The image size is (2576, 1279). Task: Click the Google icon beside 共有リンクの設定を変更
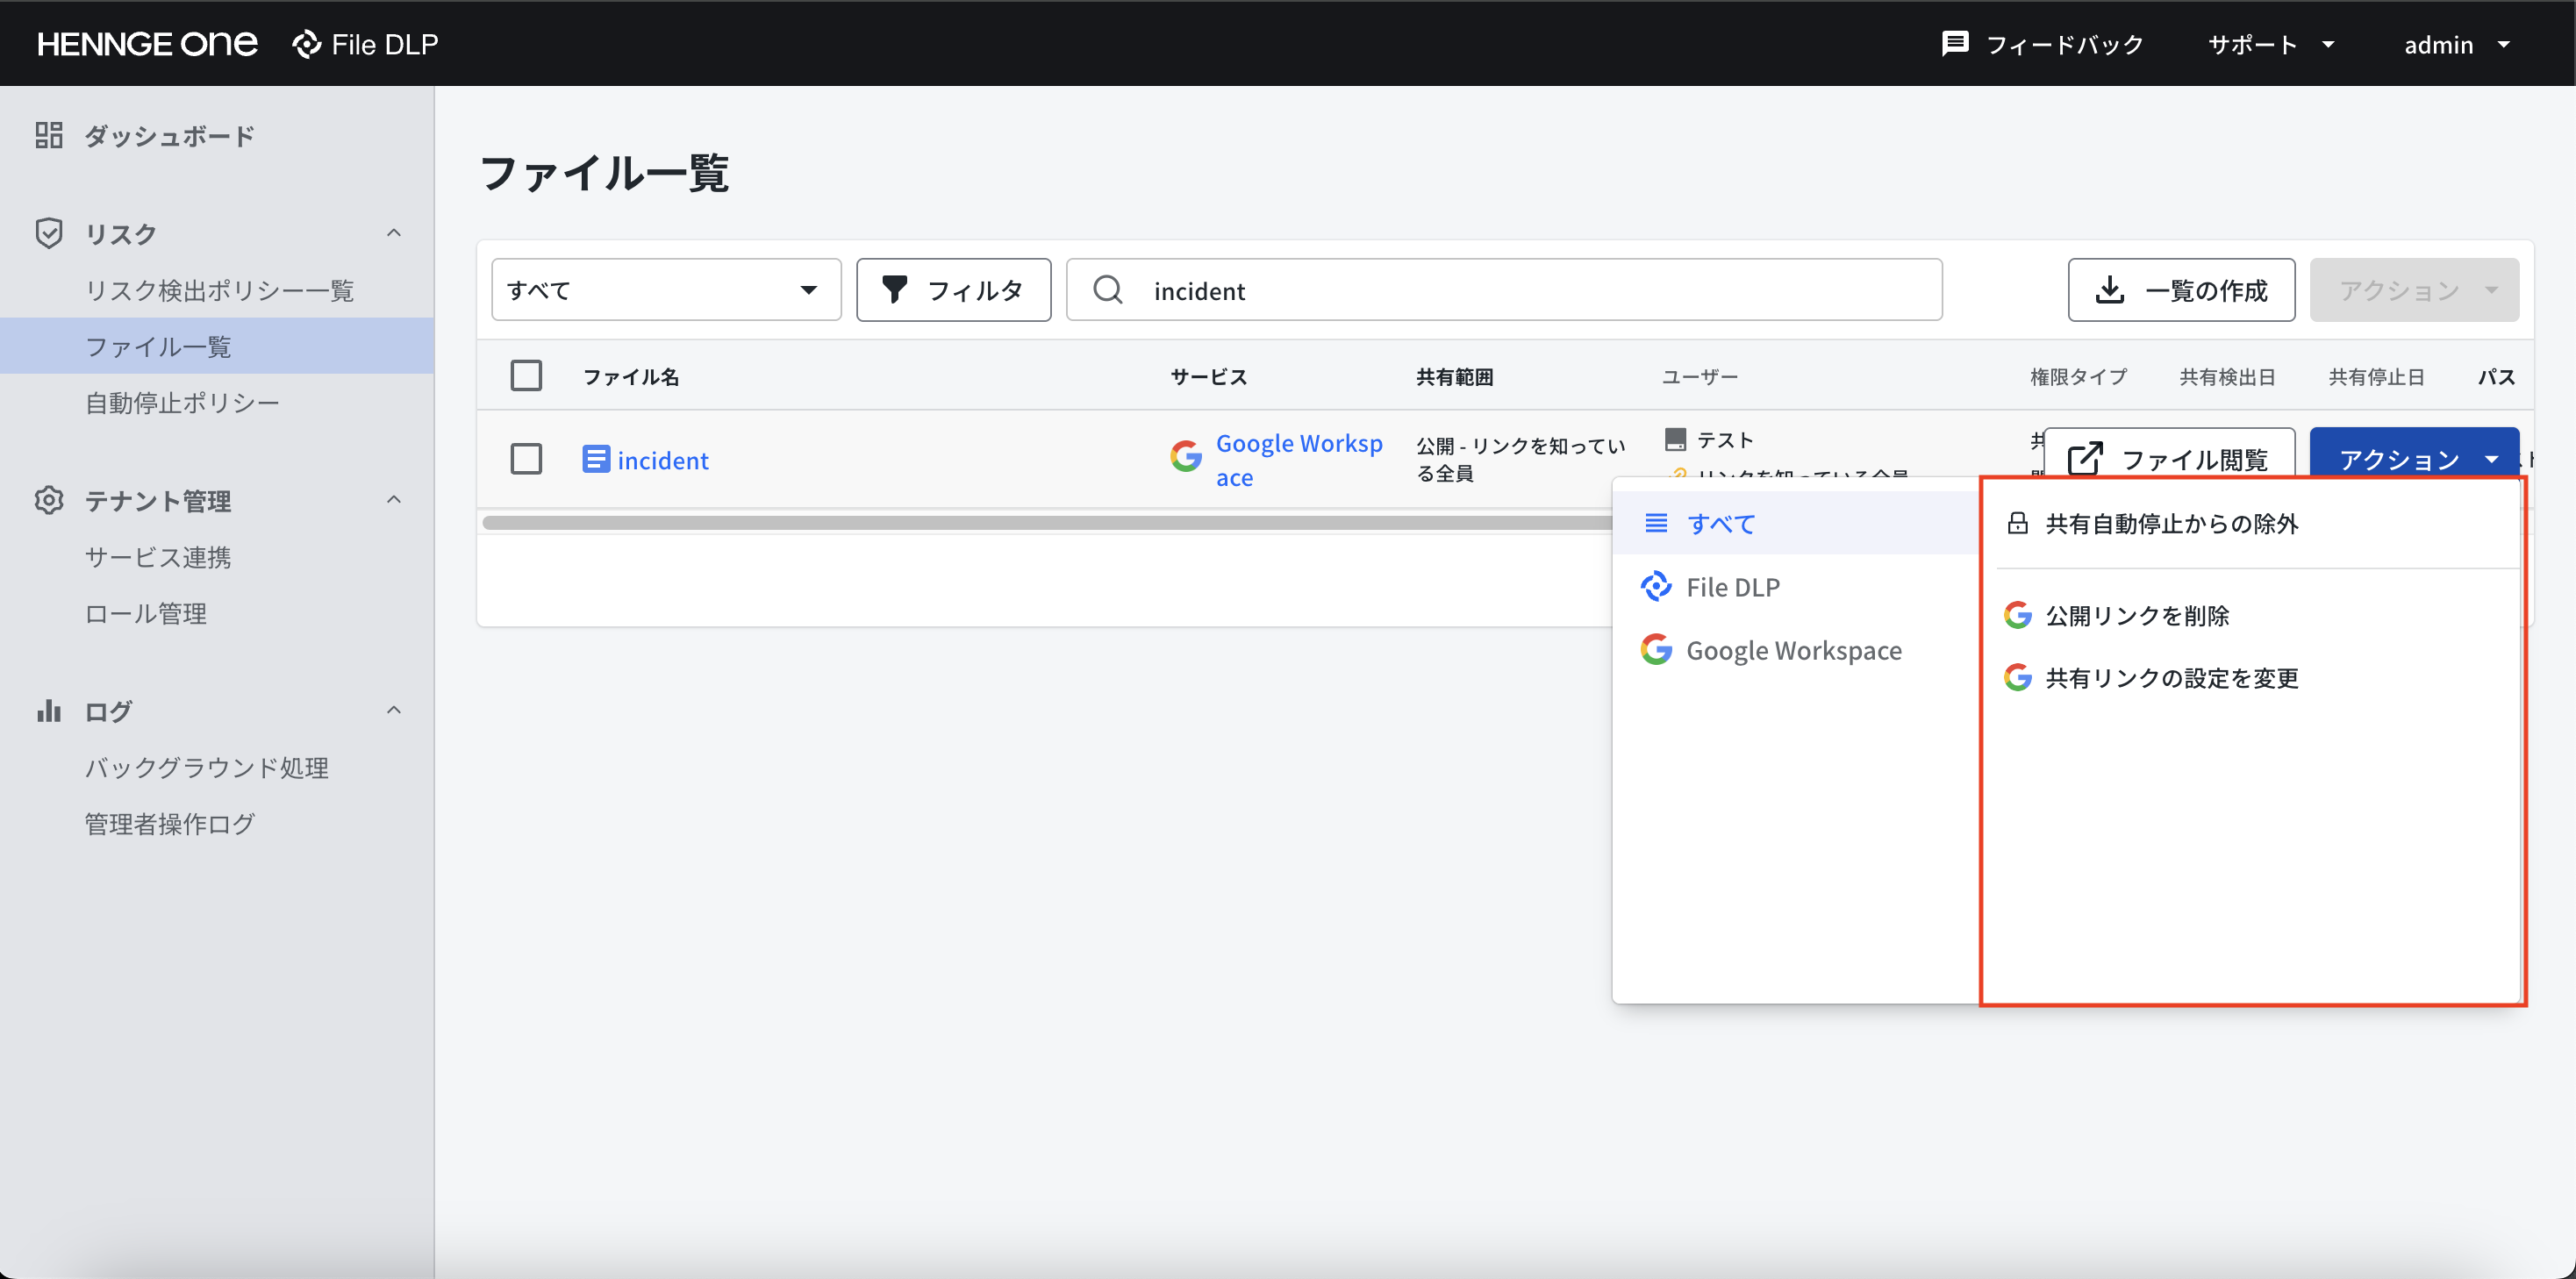click(x=2018, y=677)
